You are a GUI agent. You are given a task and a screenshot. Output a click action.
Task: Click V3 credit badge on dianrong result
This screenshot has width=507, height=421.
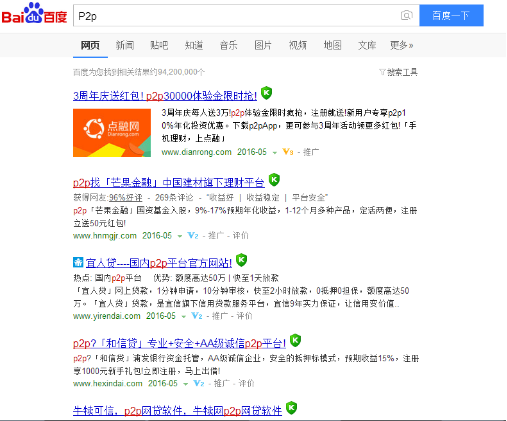pos(288,152)
